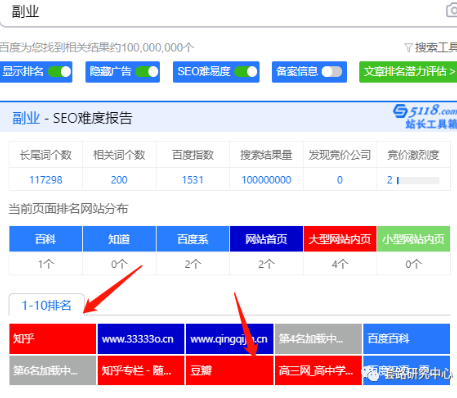
Task: Click the 长尾词个数 column header
Action: (46, 155)
